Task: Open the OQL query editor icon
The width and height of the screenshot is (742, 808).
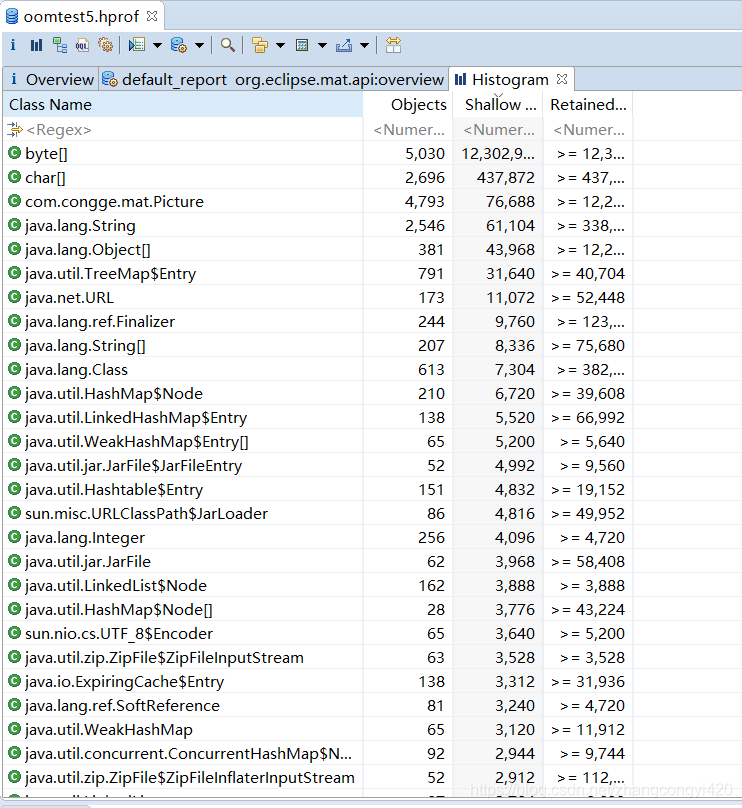Action: click(x=83, y=45)
